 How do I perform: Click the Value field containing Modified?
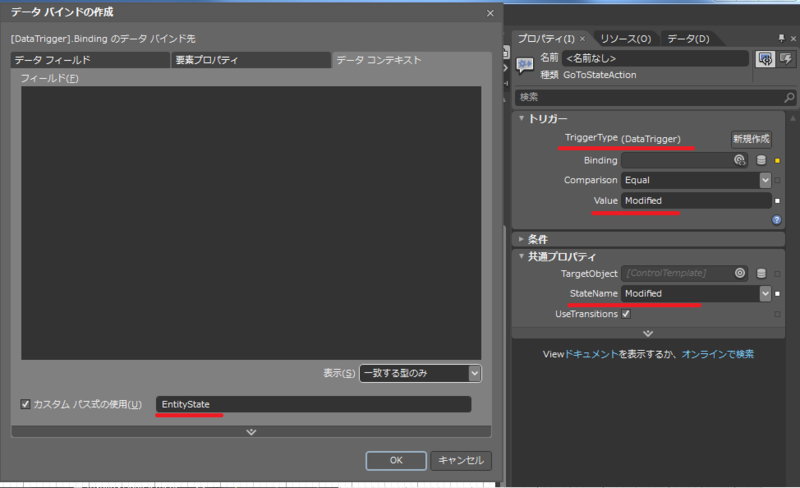point(696,201)
